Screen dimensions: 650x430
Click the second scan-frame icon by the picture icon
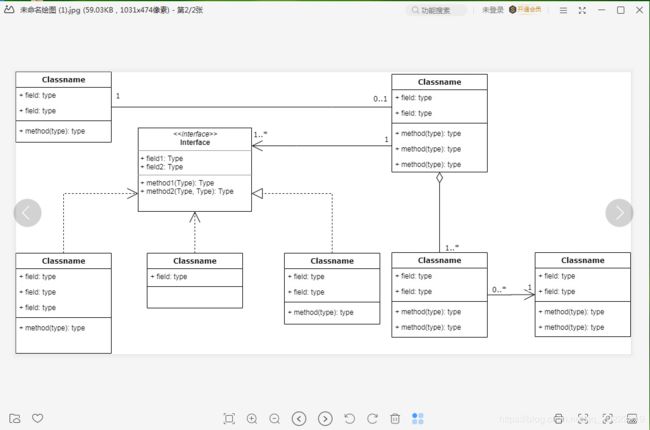pos(608,419)
